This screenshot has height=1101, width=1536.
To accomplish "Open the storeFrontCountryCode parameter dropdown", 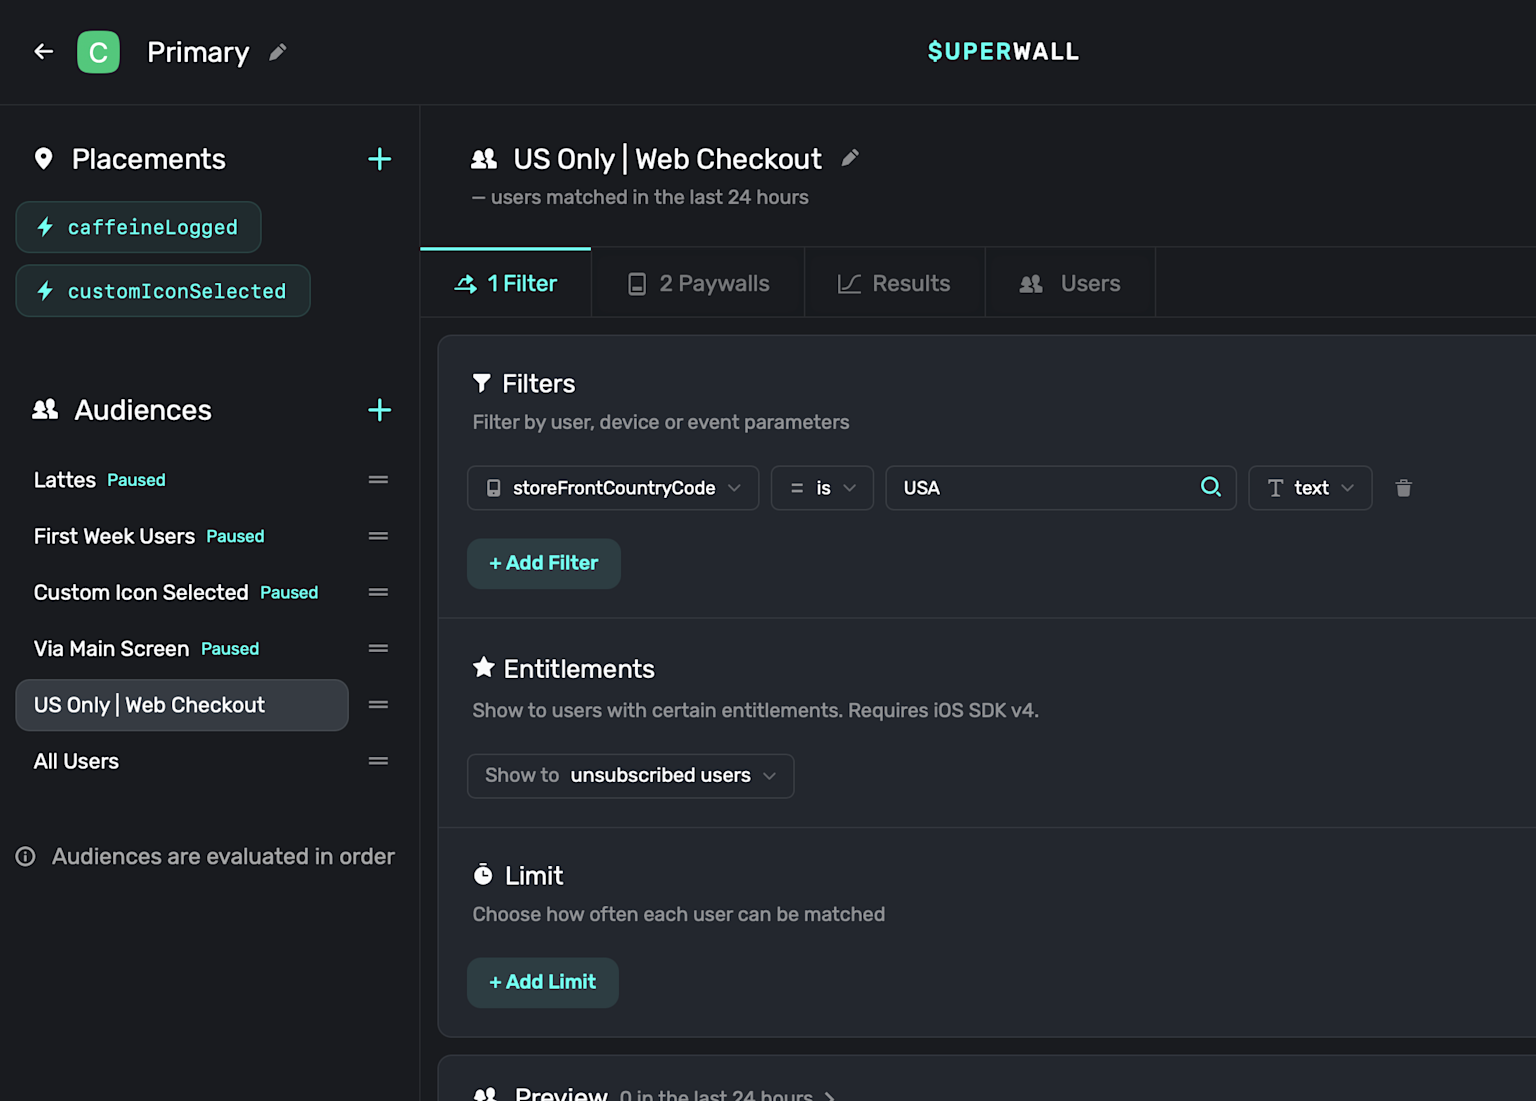I will pos(613,488).
